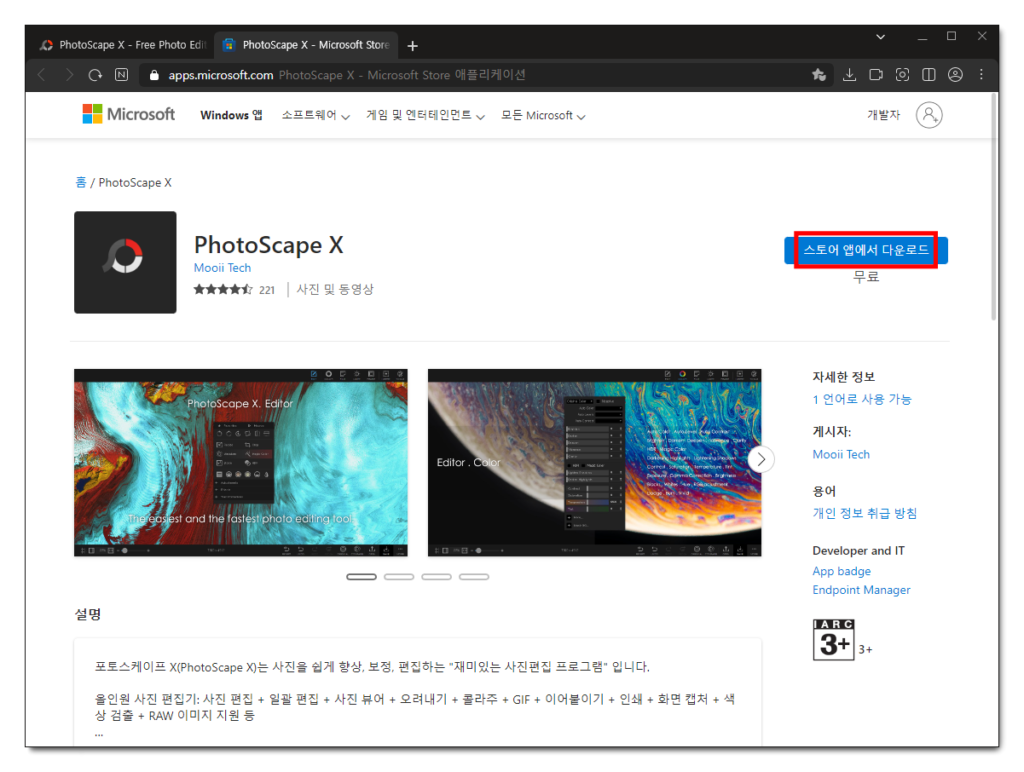Screen dimensions: 1024x772
Task: Open the Mooii Tech link under the app title
Action: tap(222, 268)
